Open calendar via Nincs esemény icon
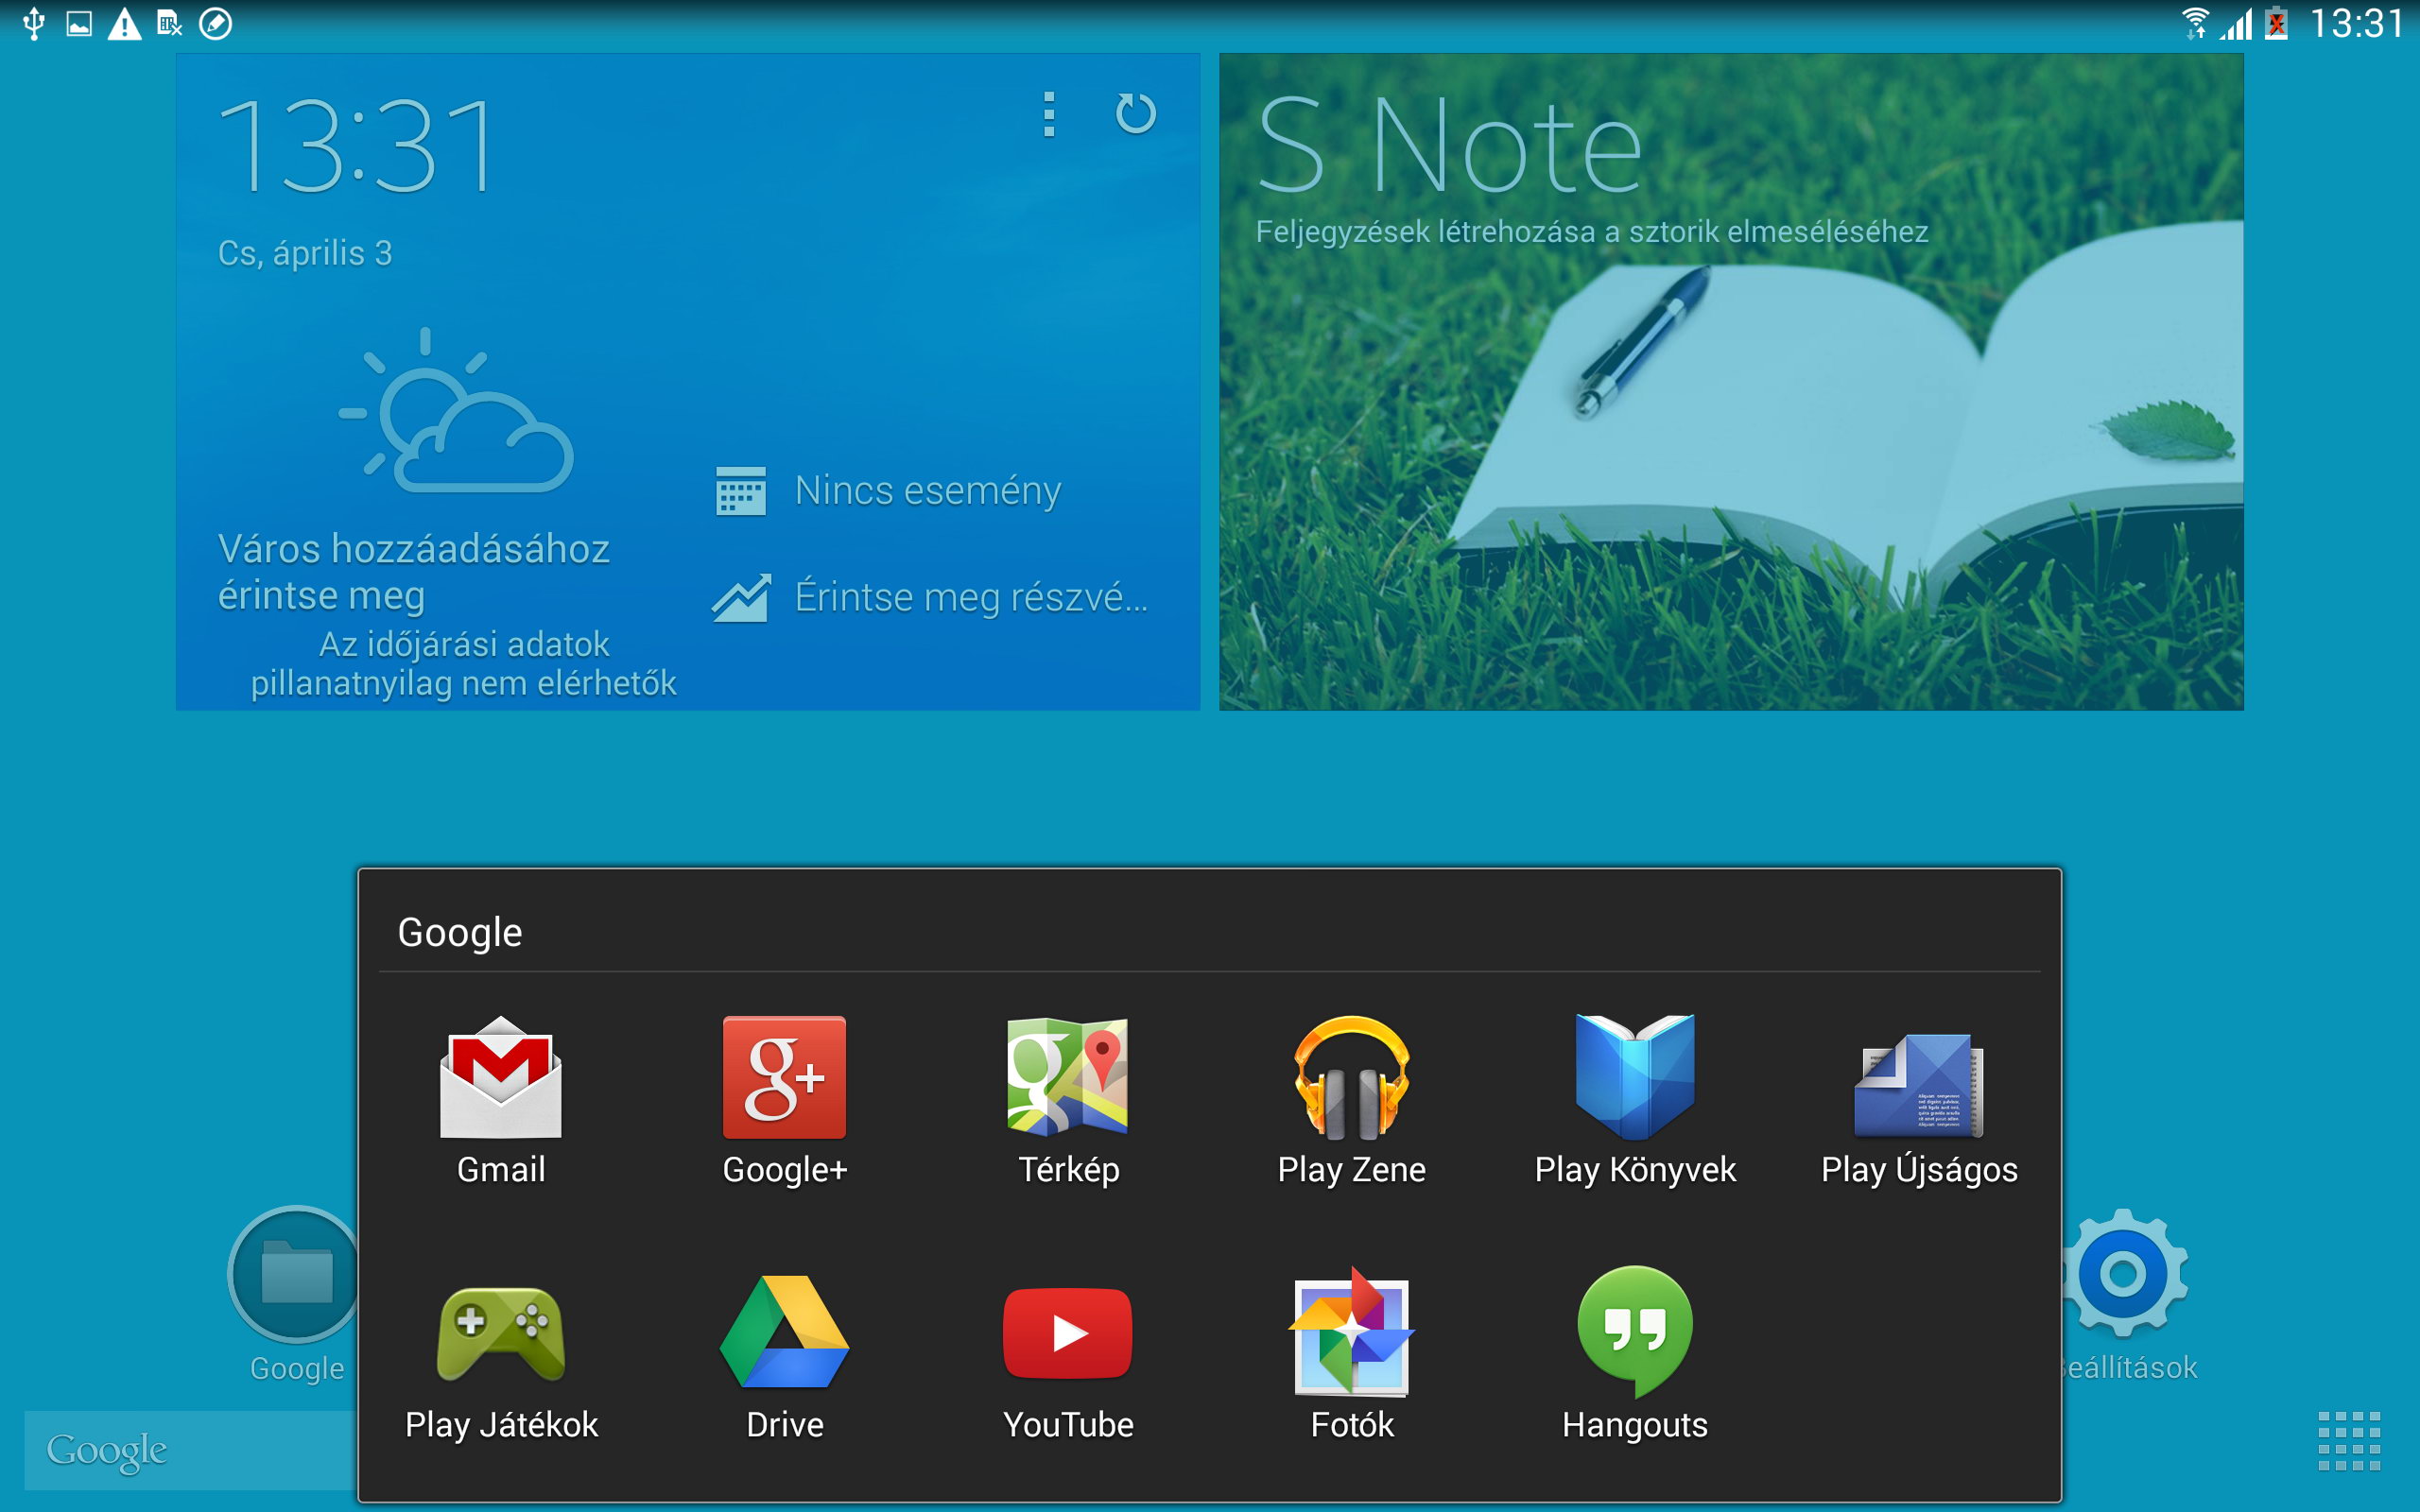2420x1512 pixels. click(x=741, y=491)
